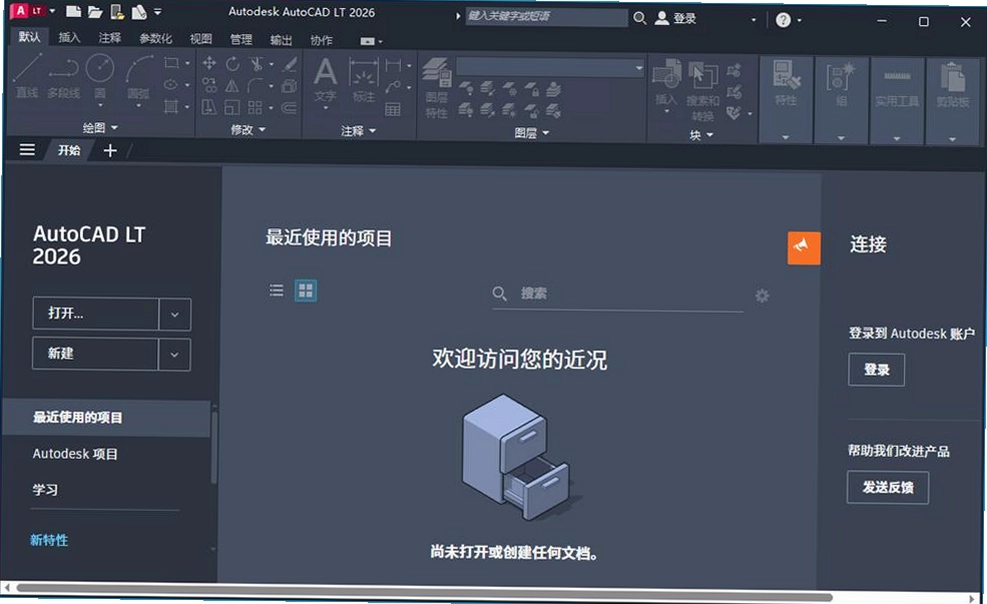Open the hamburger menu beside 开始 tab
Image resolution: width=987 pixels, height=604 pixels.
(27, 150)
